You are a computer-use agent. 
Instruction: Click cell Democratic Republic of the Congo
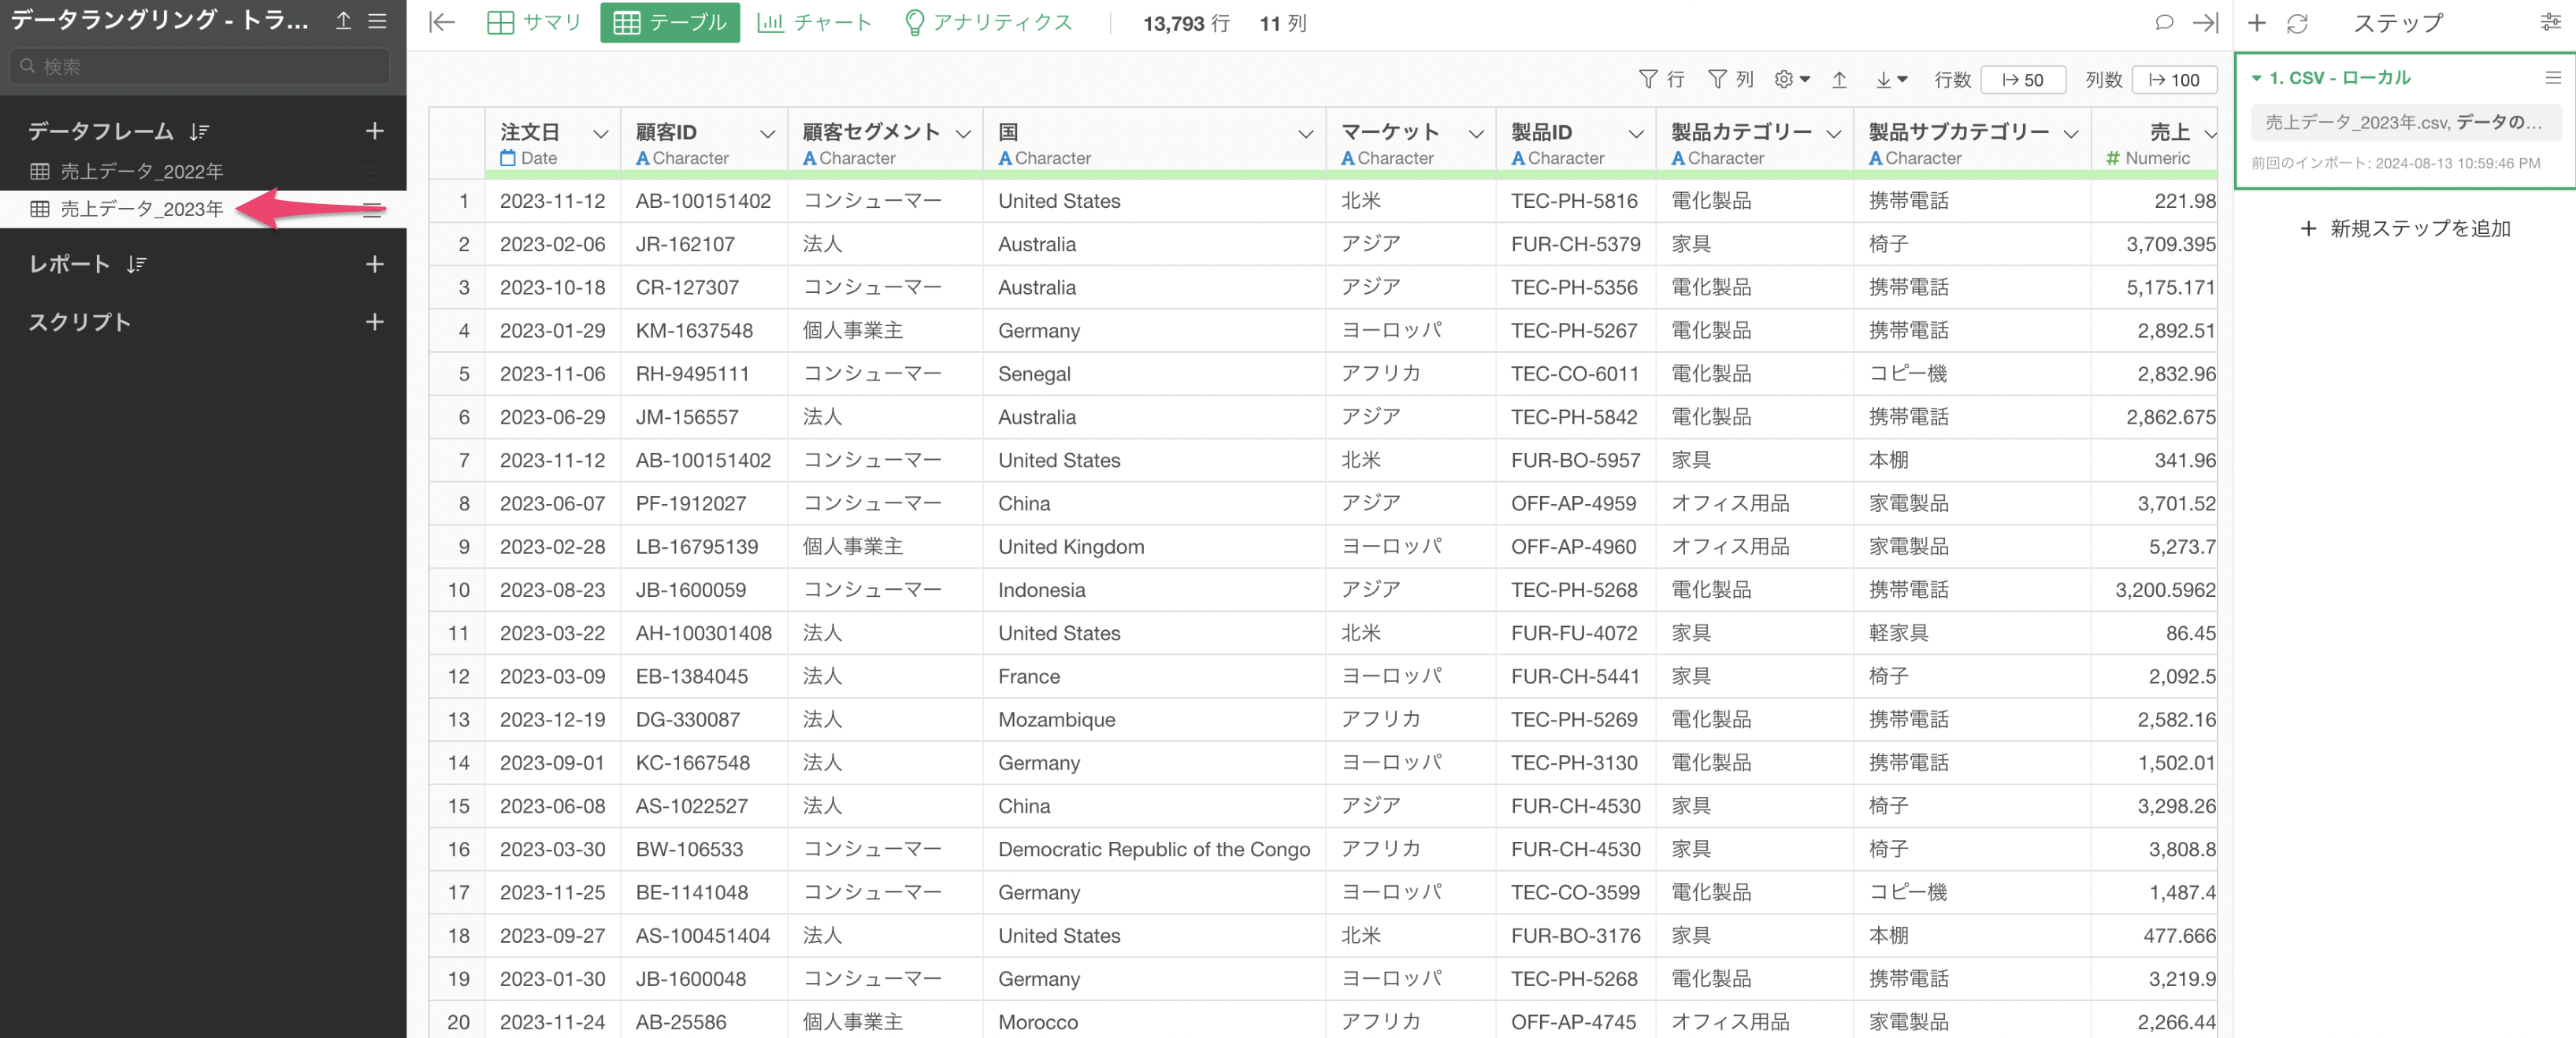click(1153, 849)
